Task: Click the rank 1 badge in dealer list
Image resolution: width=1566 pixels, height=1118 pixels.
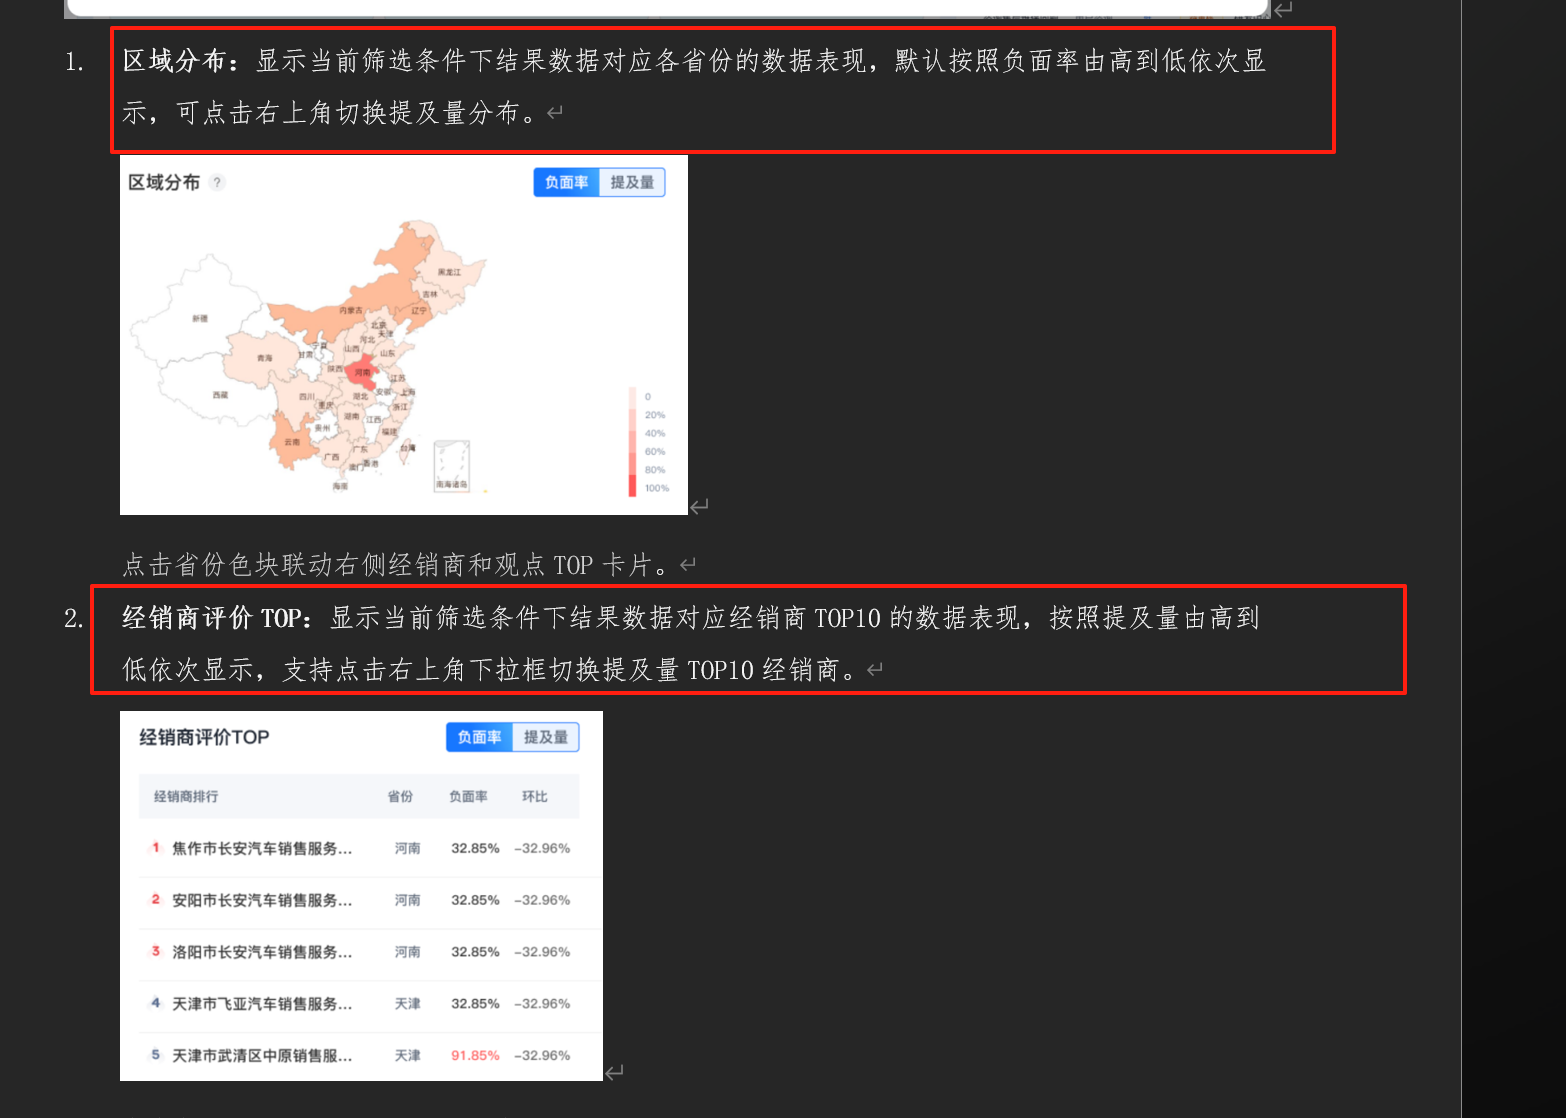Action: (x=156, y=848)
